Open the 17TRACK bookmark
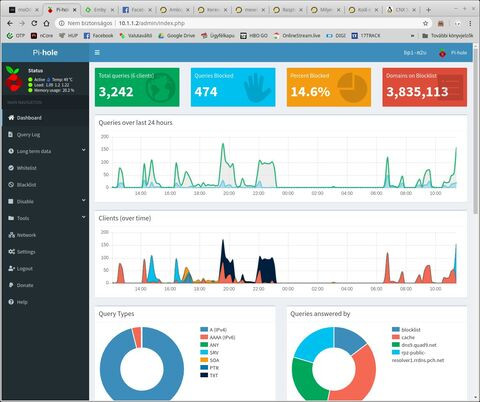Screen dimensions: 480x402 [x=366, y=35]
